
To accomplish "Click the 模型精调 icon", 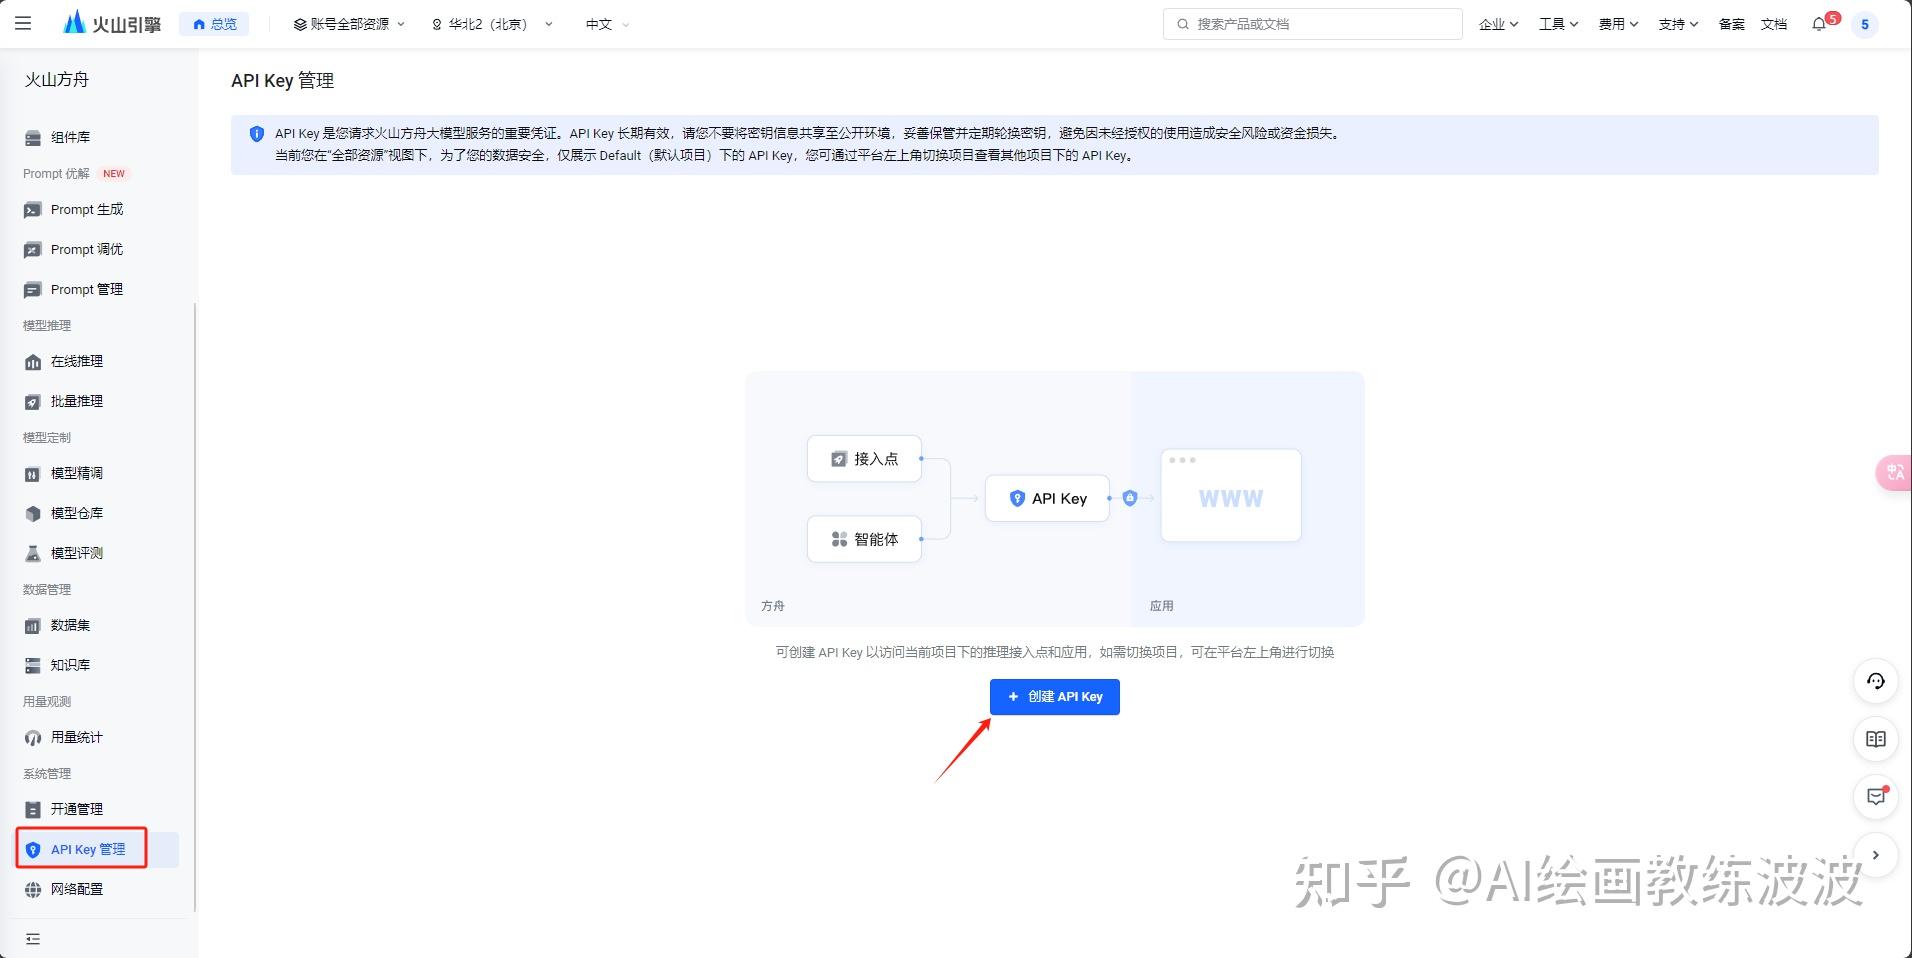I will [x=33, y=474].
